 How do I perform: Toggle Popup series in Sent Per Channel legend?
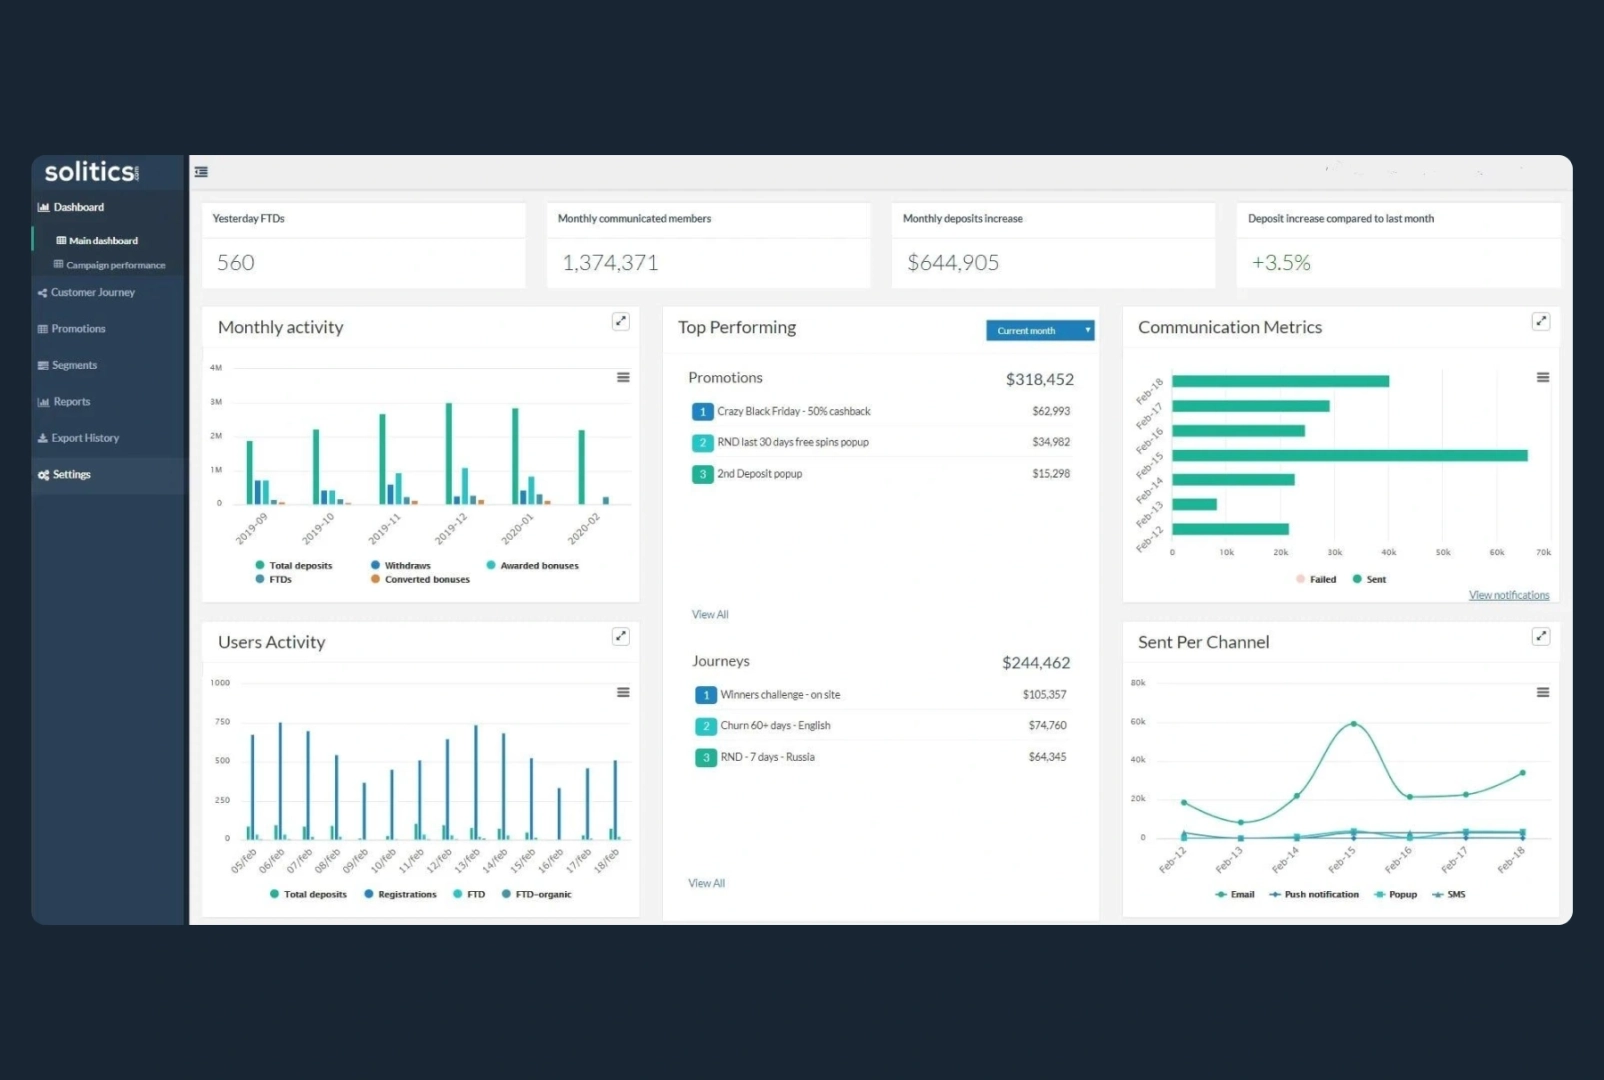point(1396,895)
